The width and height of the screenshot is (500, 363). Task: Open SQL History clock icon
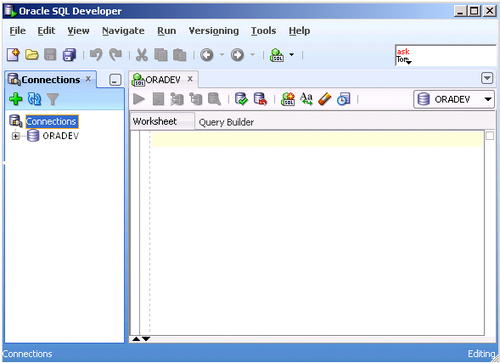[x=343, y=99]
